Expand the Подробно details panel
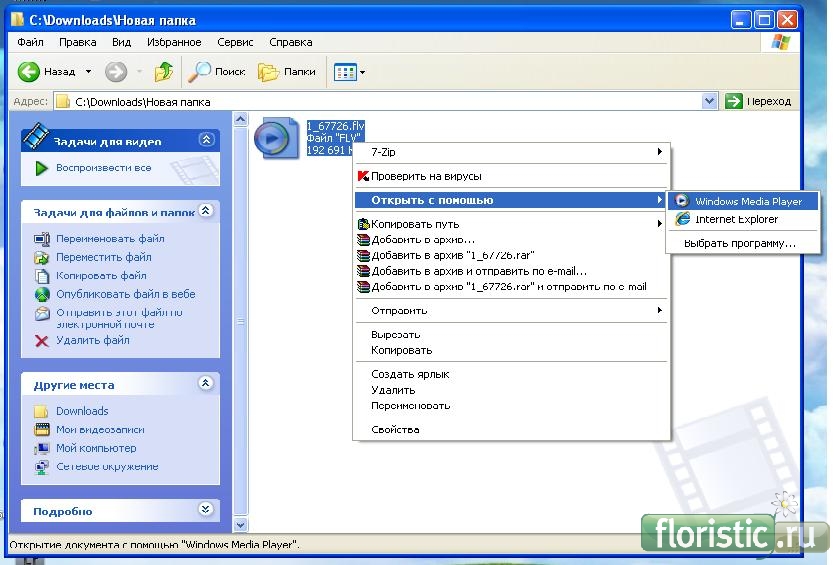 [206, 510]
